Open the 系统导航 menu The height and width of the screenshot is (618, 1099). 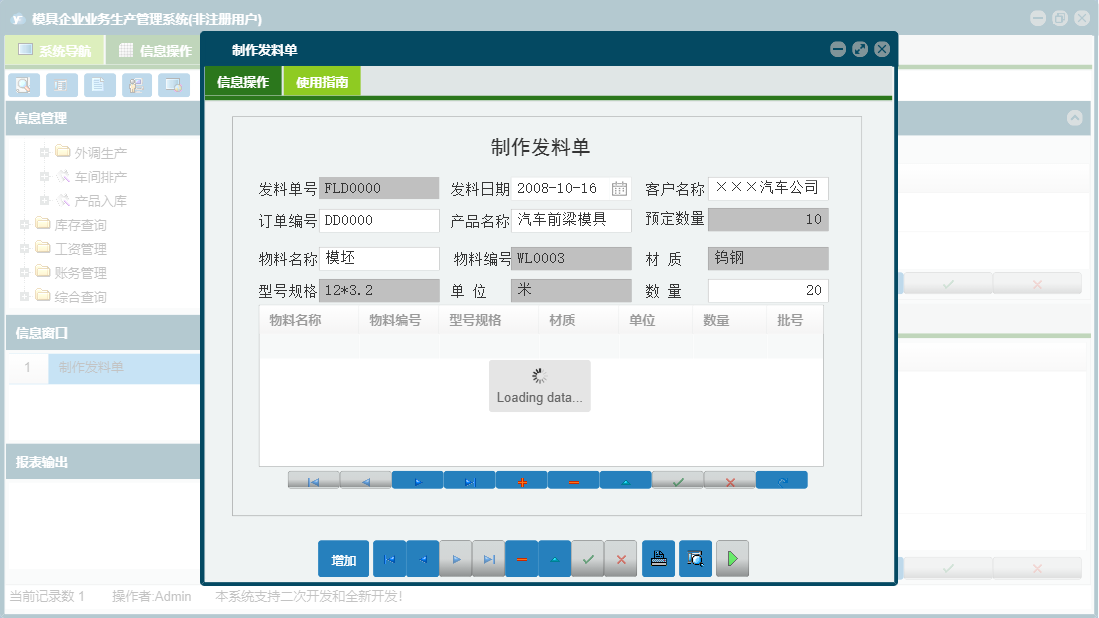pos(55,49)
